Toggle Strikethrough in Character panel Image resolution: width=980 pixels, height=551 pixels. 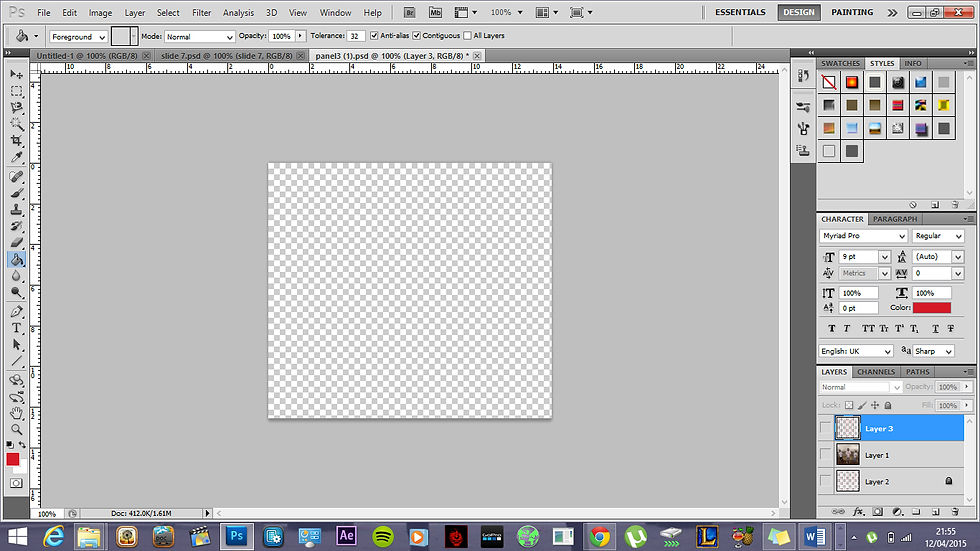951,329
